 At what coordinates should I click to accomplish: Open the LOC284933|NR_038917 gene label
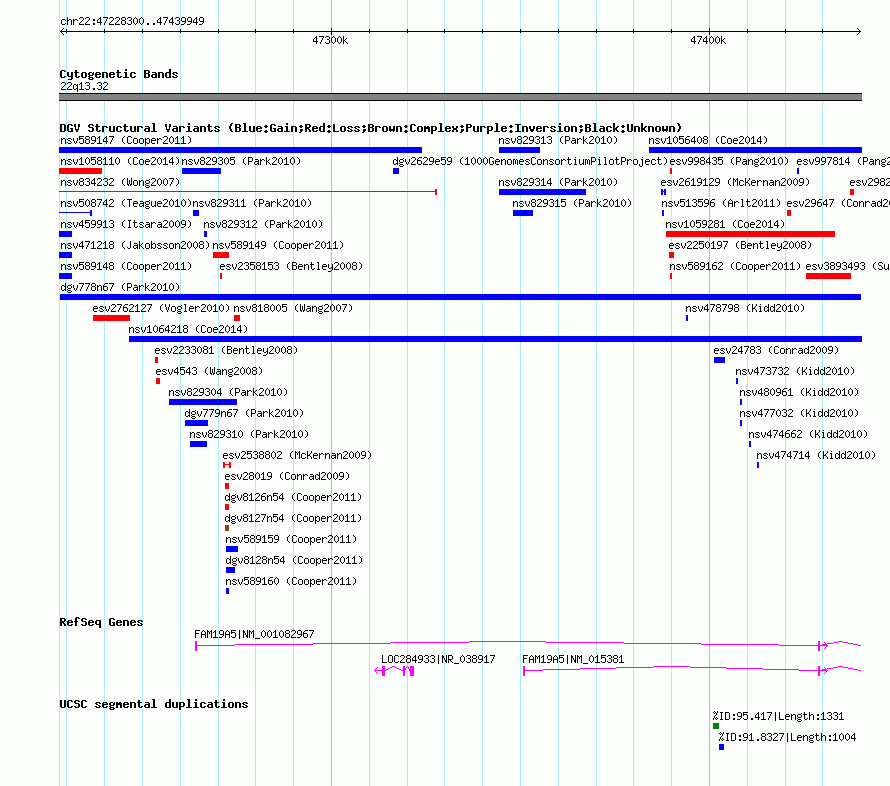(x=438, y=659)
